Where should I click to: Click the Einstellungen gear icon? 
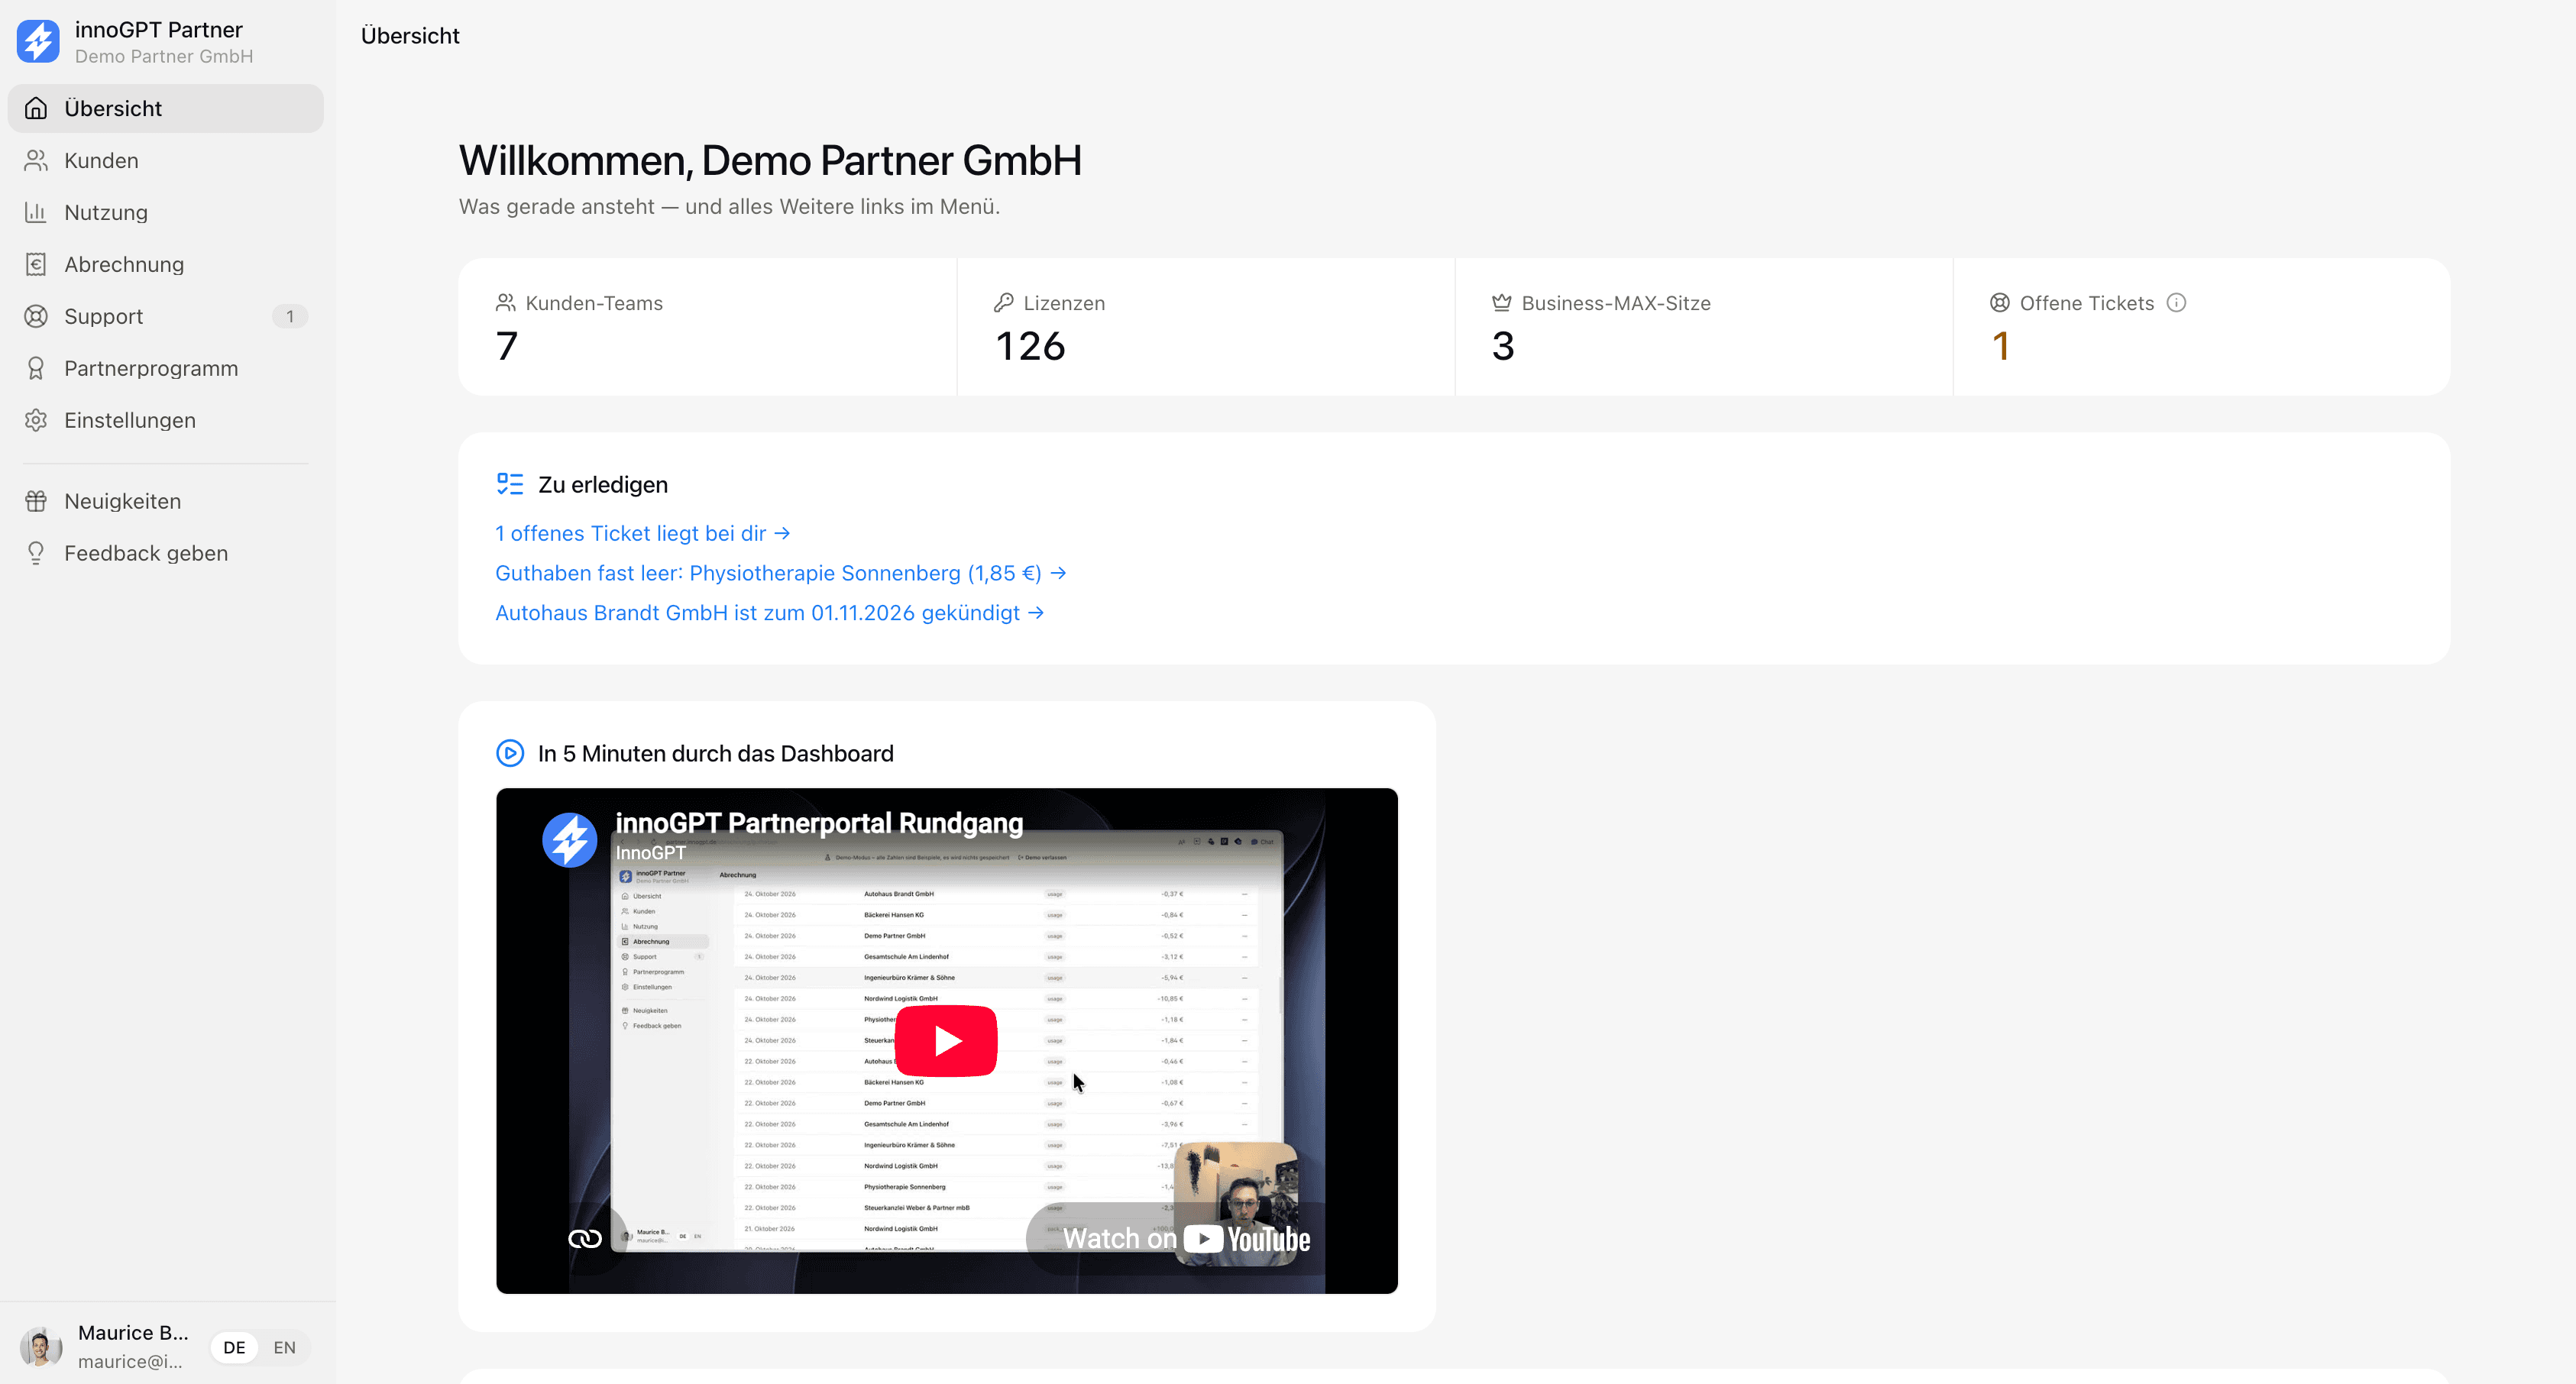click(x=36, y=420)
